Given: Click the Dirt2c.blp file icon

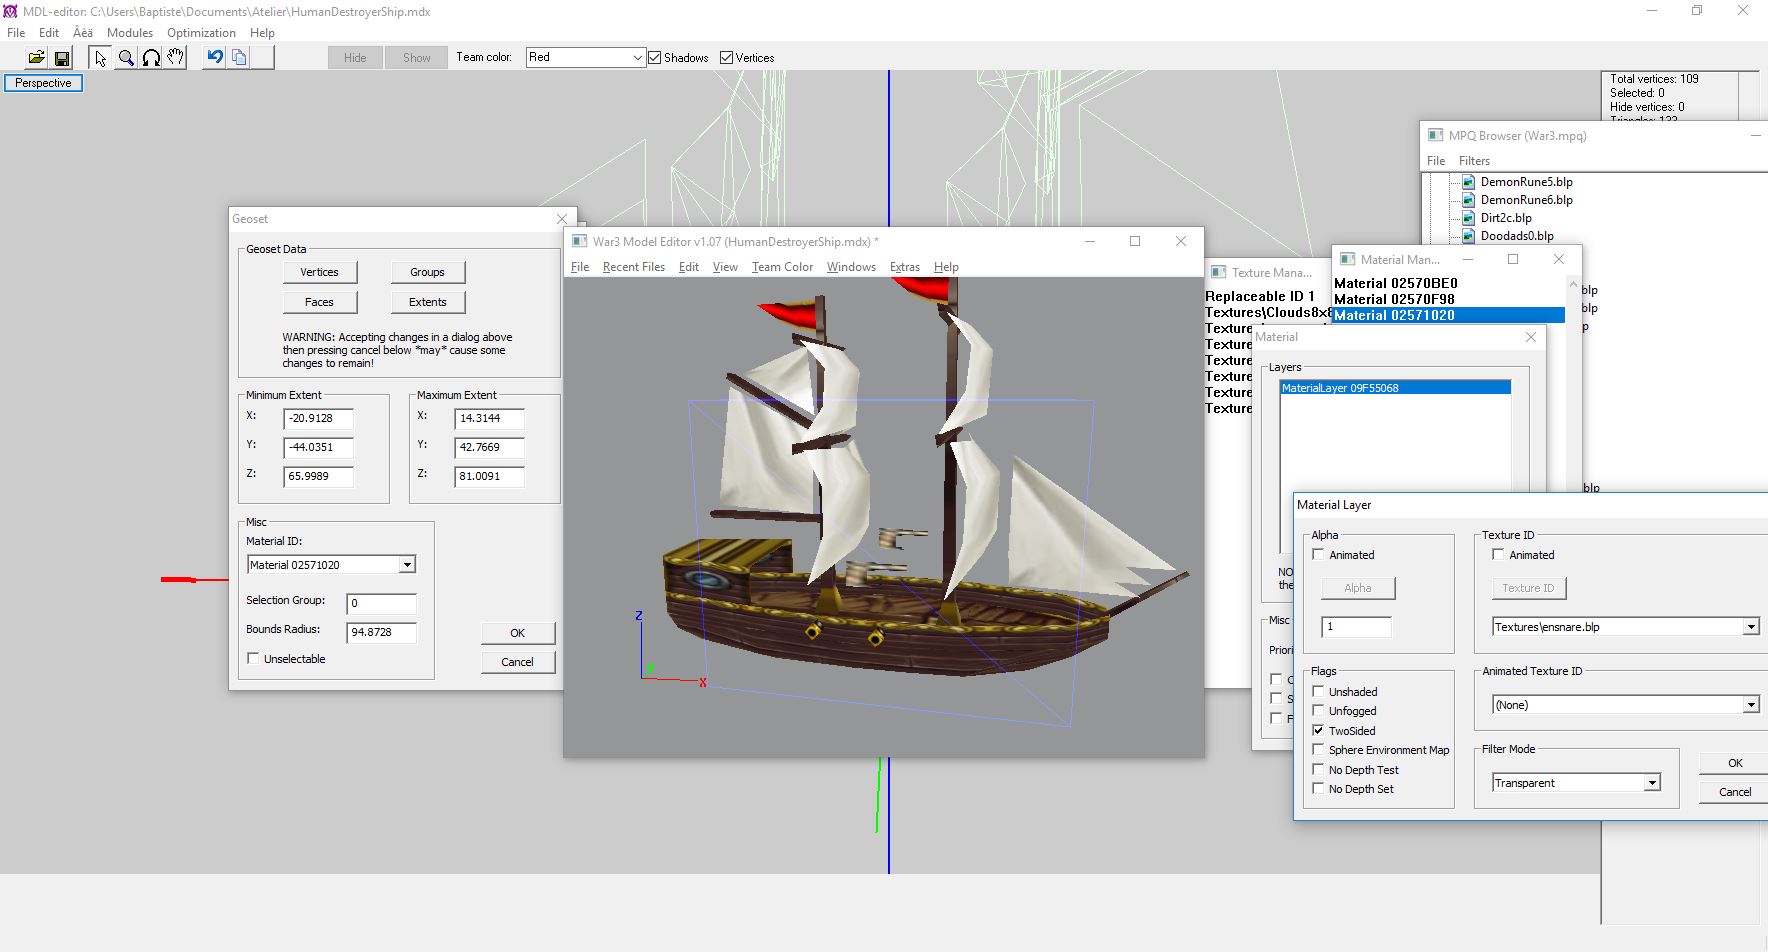Looking at the screenshot, I should click(1468, 218).
